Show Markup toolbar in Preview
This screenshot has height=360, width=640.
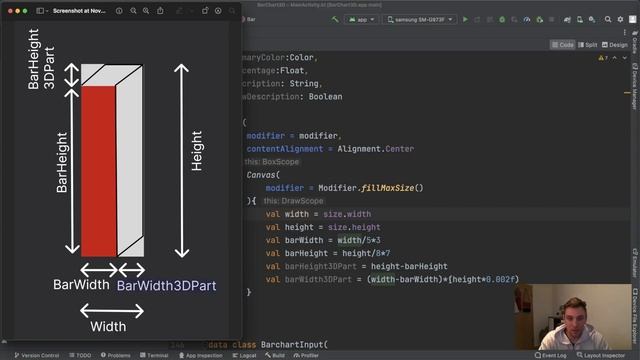pos(218,11)
